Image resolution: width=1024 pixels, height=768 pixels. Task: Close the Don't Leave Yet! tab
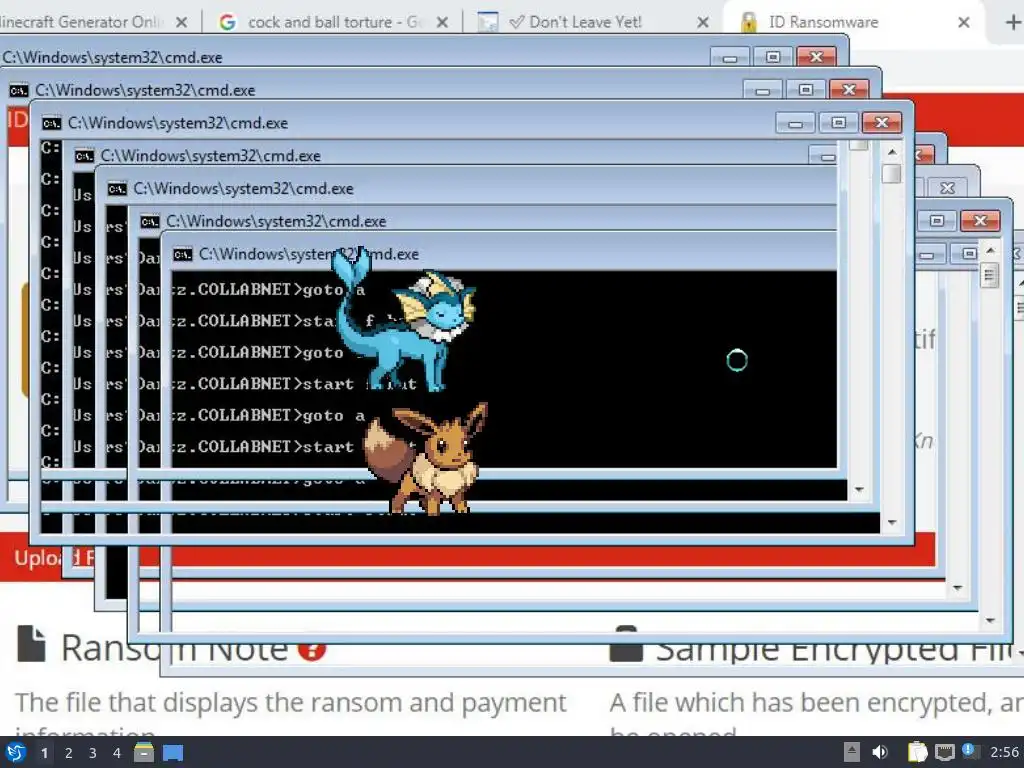tap(703, 22)
